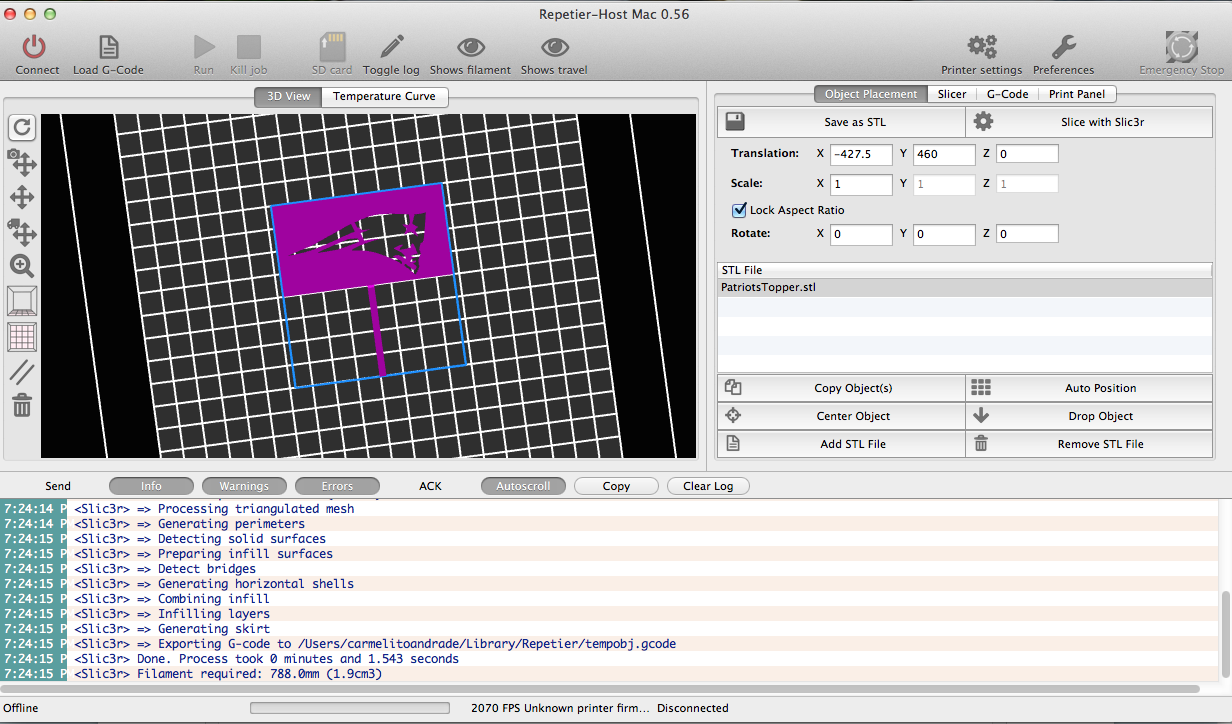
Task: Click the Rotate Z input field
Action: 1027,234
